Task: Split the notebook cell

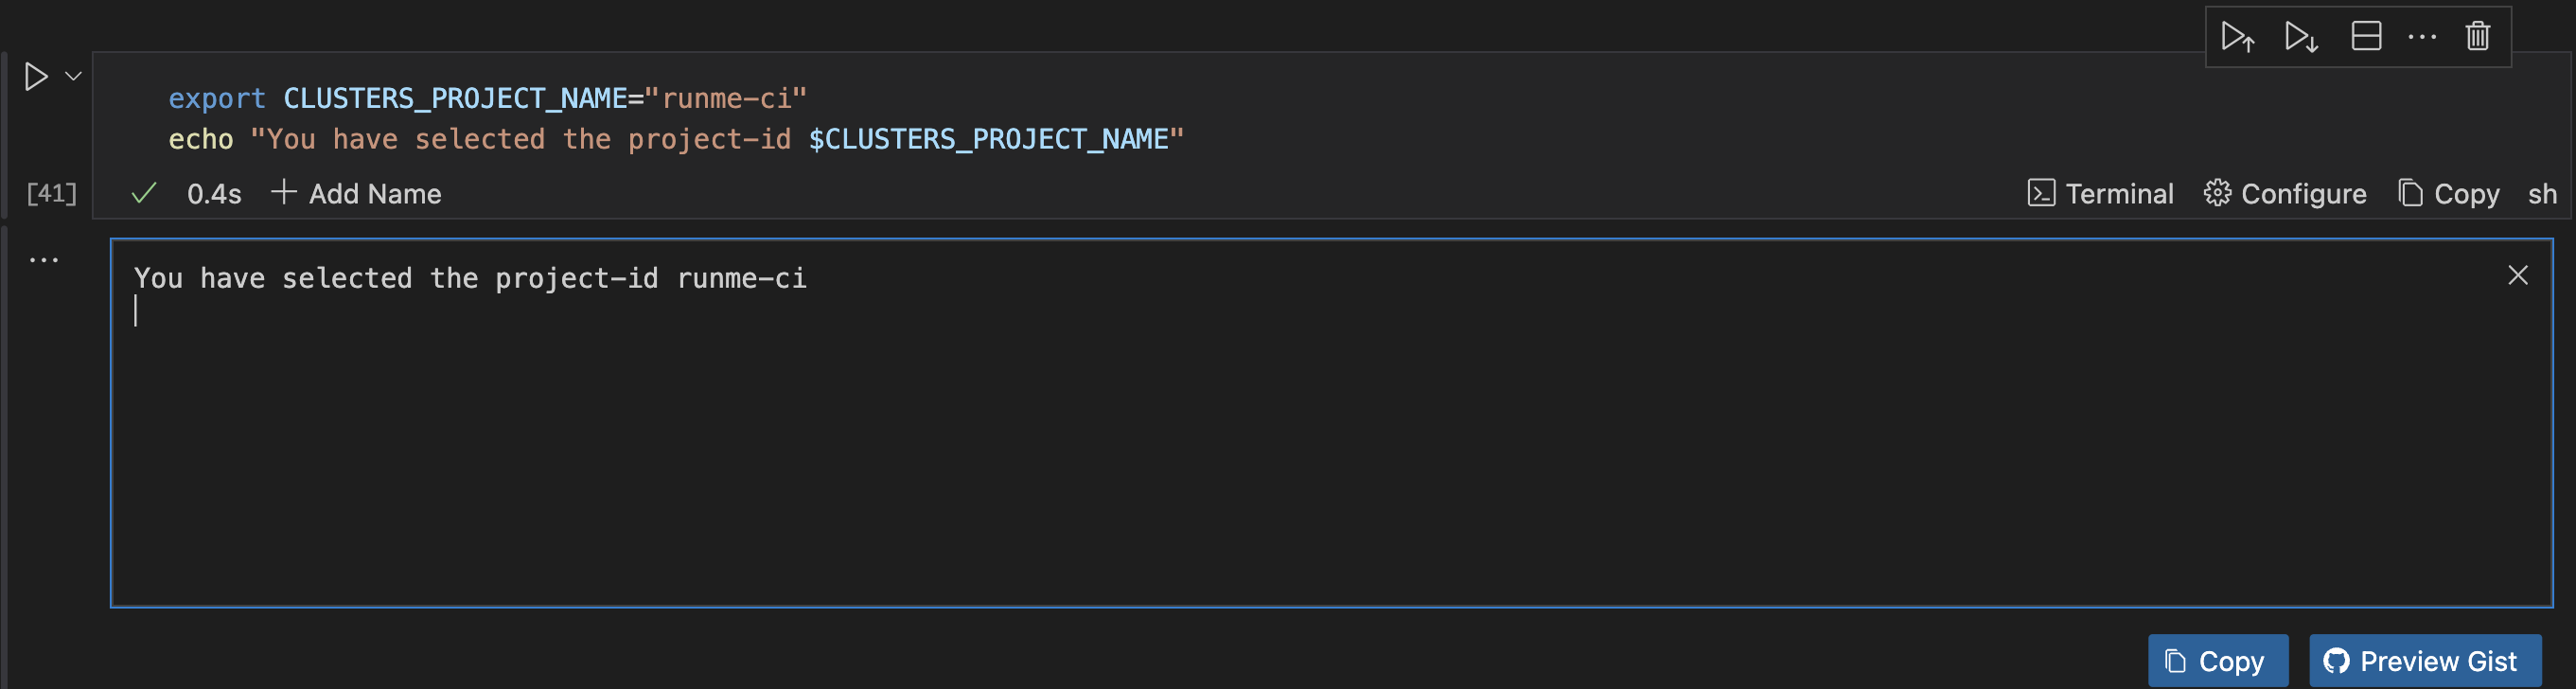Action: (x=2367, y=35)
